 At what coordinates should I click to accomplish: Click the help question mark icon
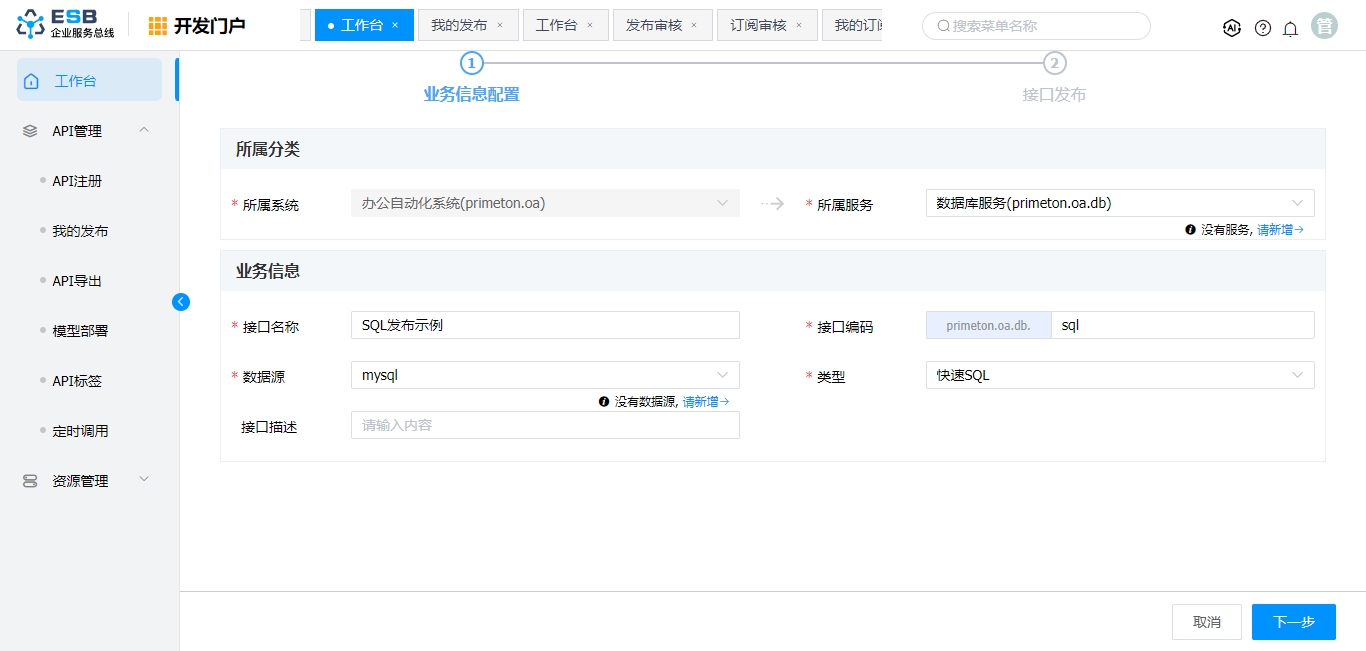coord(1263,28)
